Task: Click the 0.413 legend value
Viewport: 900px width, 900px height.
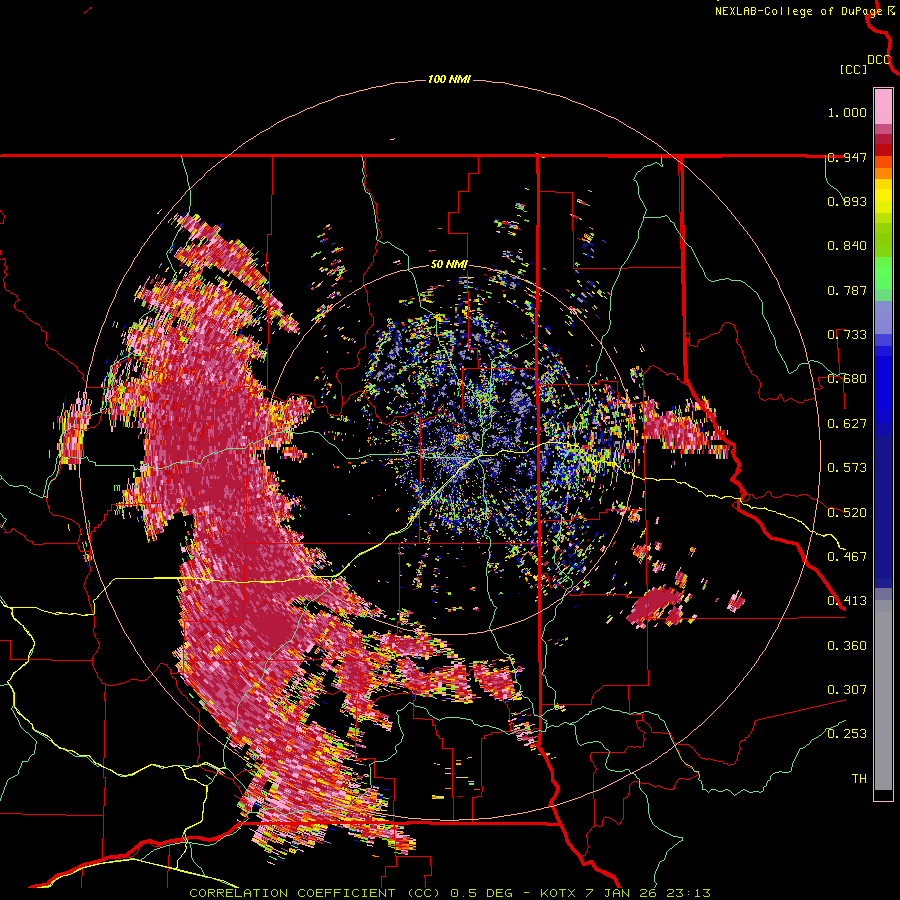Action: (847, 601)
